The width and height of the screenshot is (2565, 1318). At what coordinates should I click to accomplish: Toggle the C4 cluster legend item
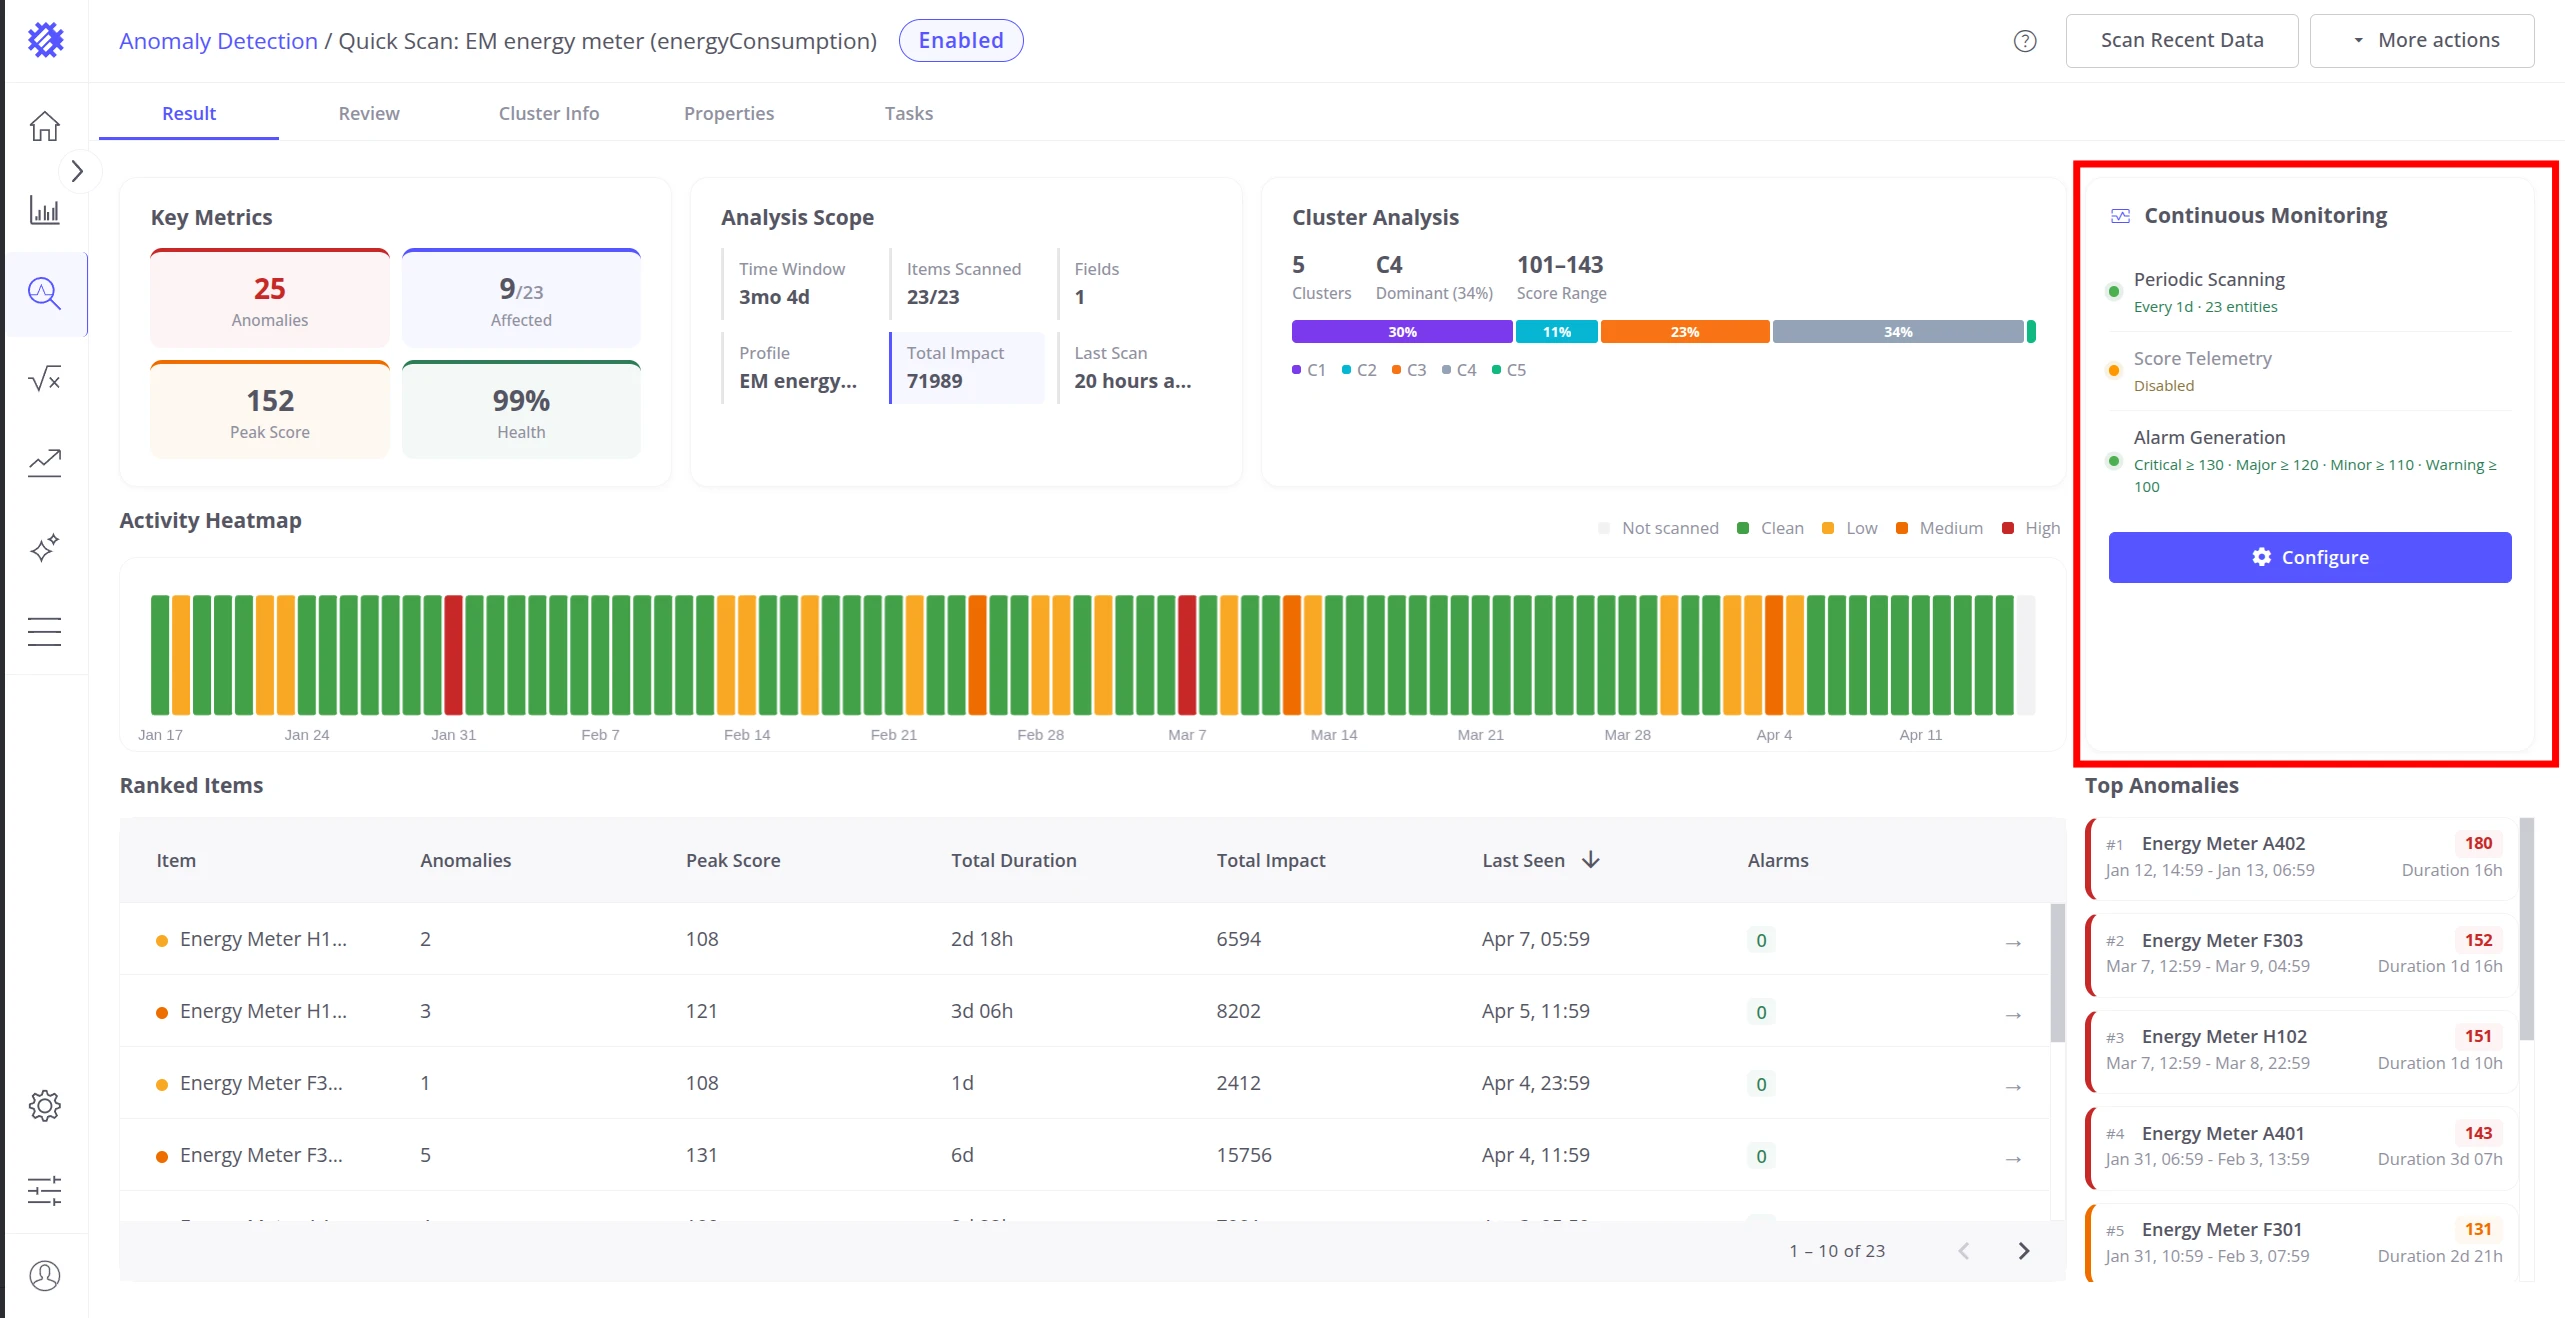pyautogui.click(x=1459, y=370)
